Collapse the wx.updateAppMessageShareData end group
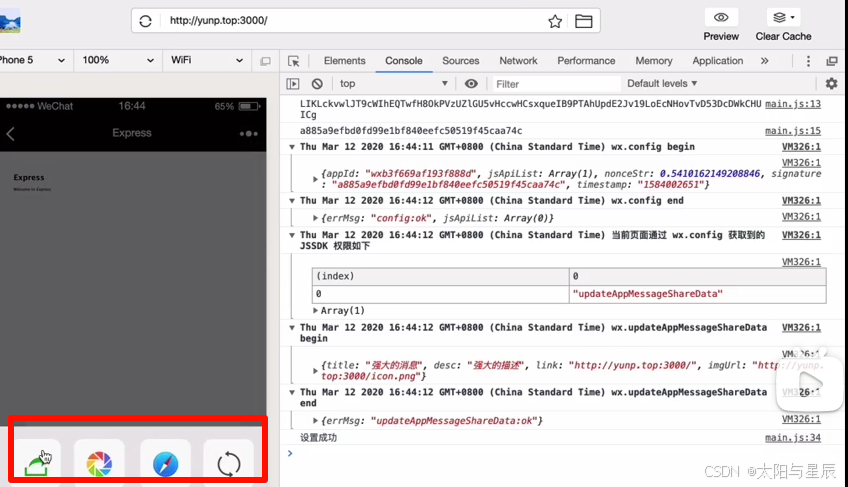Screen dimensions: 848x487 pyautogui.click(x=292, y=392)
